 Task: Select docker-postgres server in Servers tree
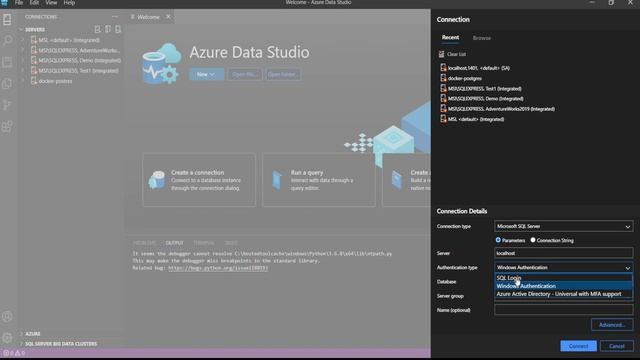[x=51, y=81]
